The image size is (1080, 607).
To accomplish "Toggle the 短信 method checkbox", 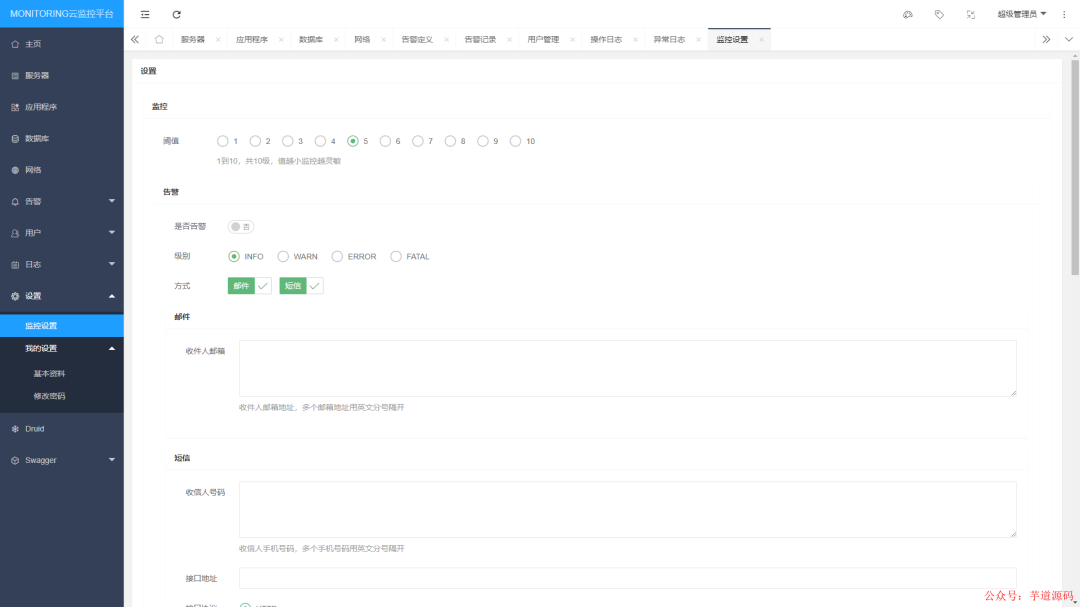I will [x=301, y=286].
